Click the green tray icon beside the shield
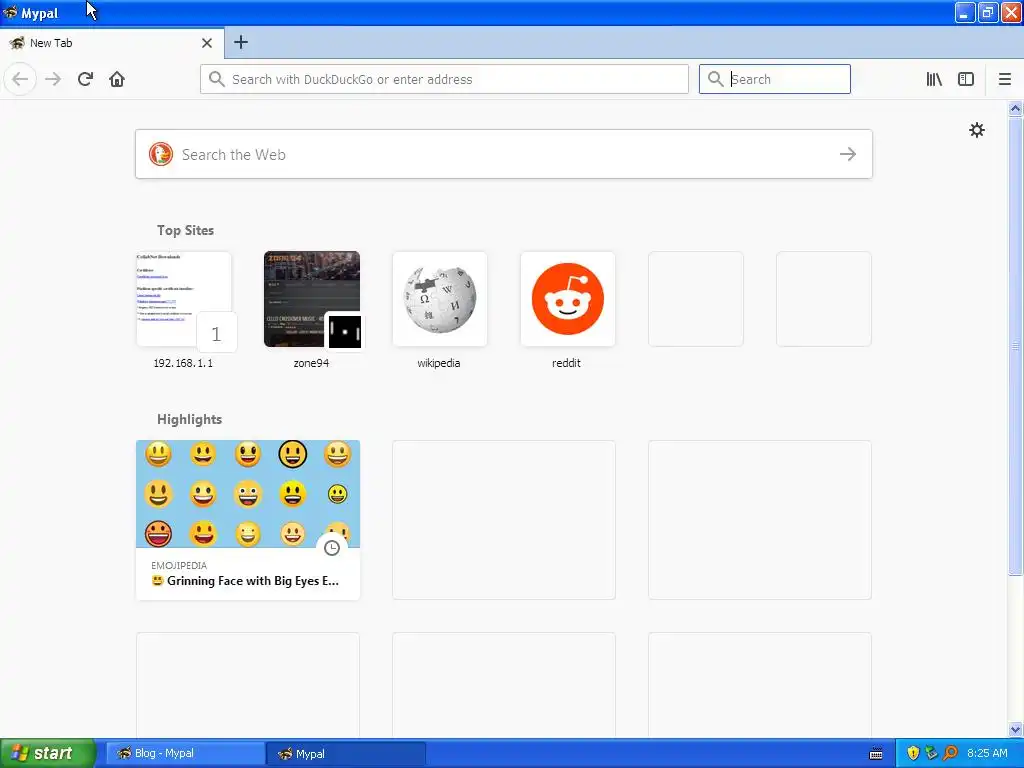The height and width of the screenshot is (768, 1024). 931,753
